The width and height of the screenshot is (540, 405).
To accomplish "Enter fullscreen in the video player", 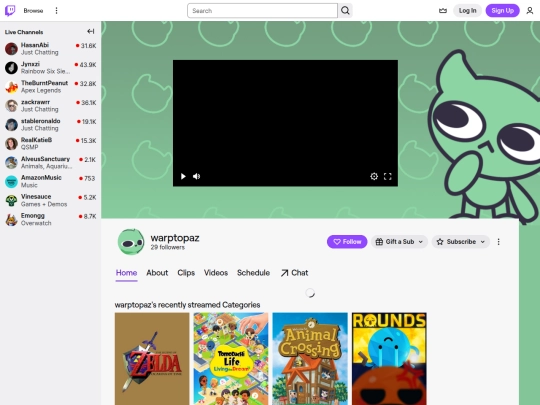I will tap(388, 176).
